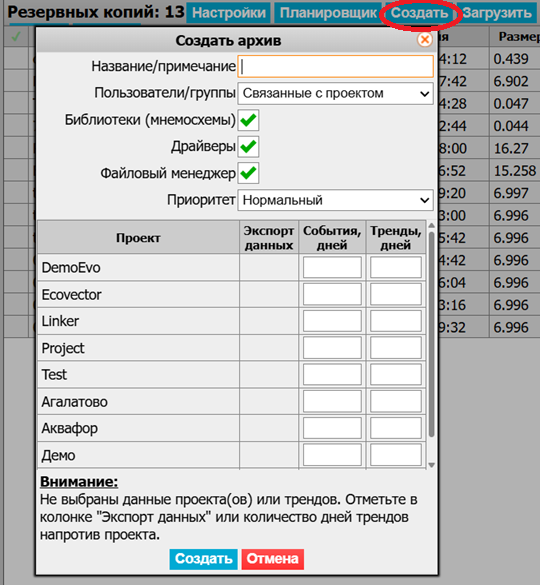Screen dimensions: 540x585
Task: Focus the Название/примечание input field
Action: pos(335,66)
